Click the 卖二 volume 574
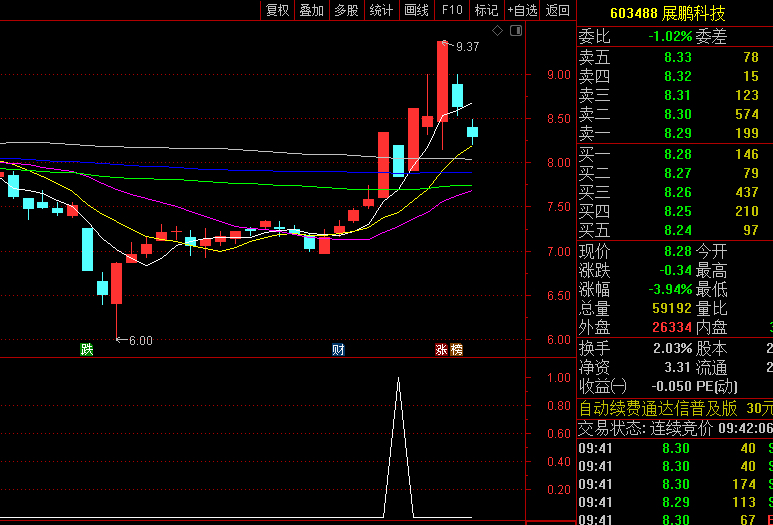Screen dimensions: 773x525 (x=746, y=114)
